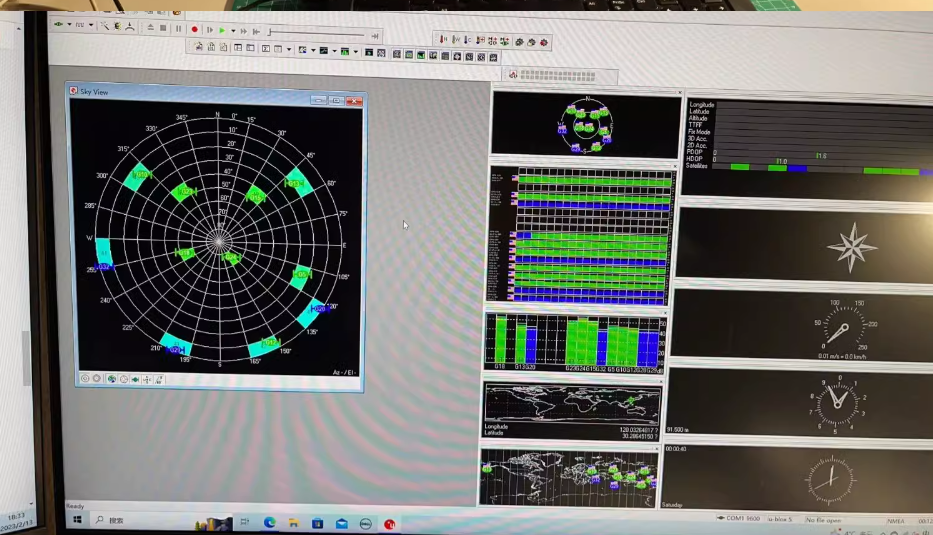Toggle the green satellite icon in Sky View toolbar

pos(136,379)
